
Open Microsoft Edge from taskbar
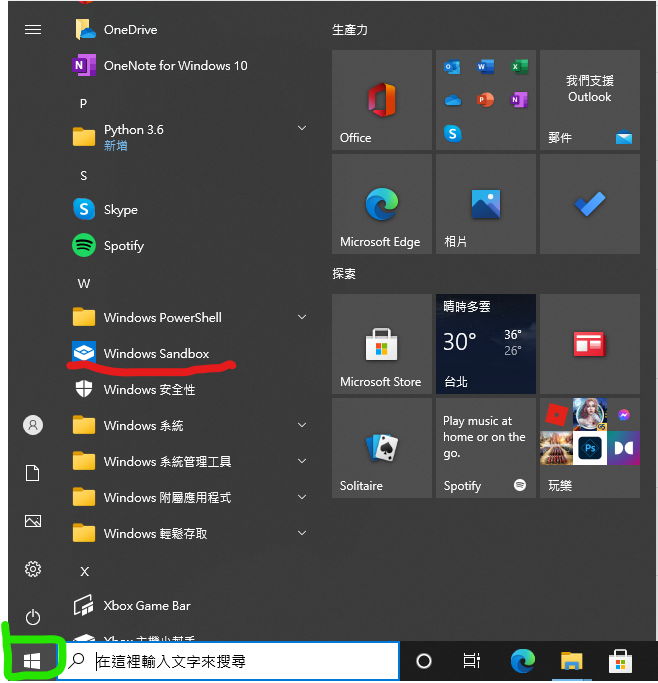click(x=523, y=661)
